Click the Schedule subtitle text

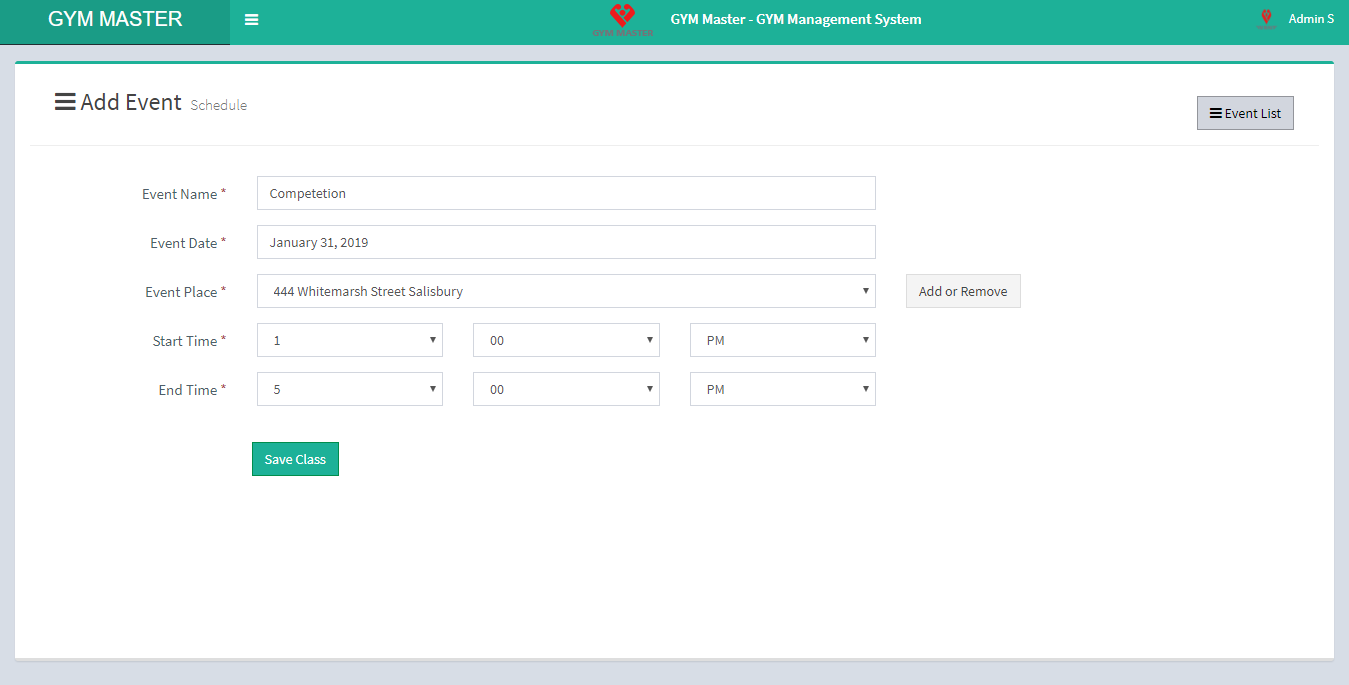pyautogui.click(x=218, y=105)
